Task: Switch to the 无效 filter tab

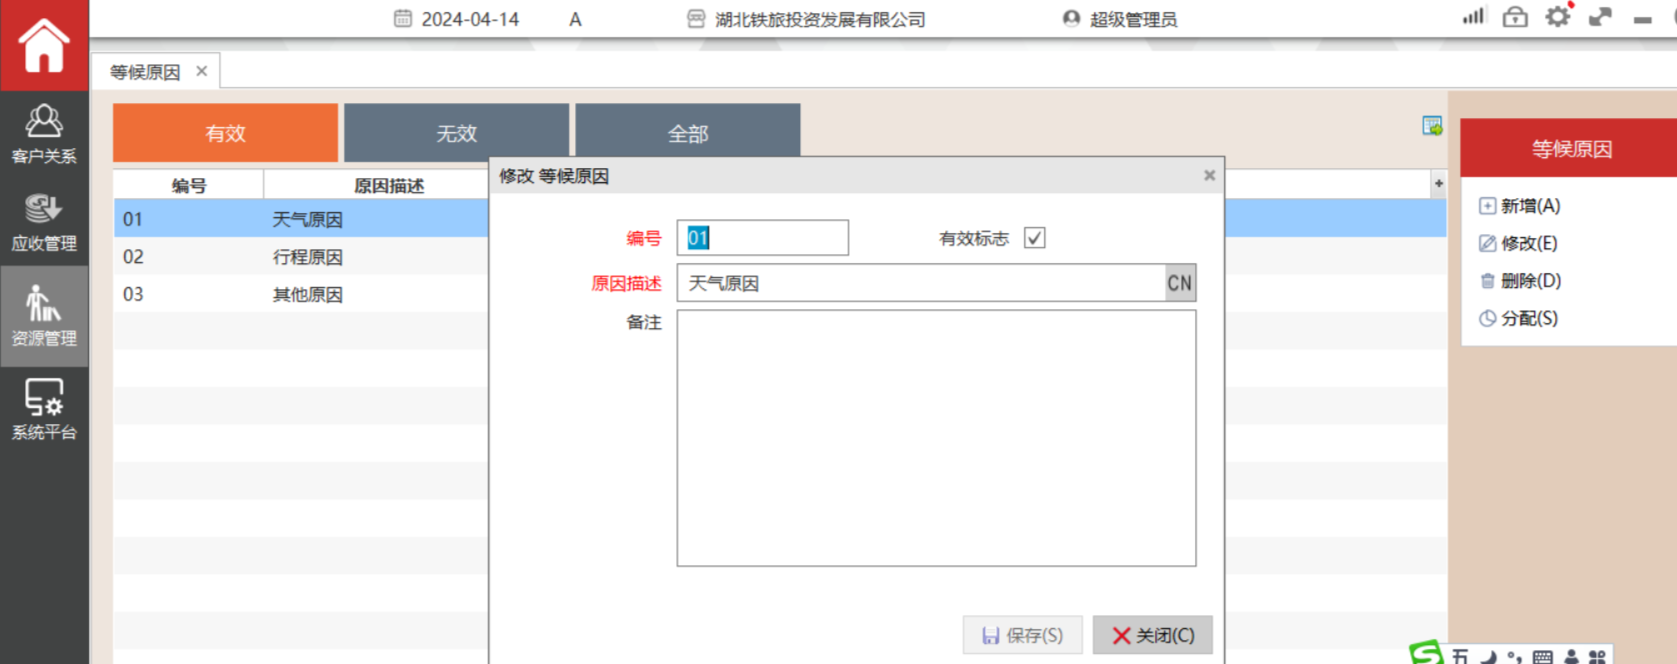Action: click(456, 133)
